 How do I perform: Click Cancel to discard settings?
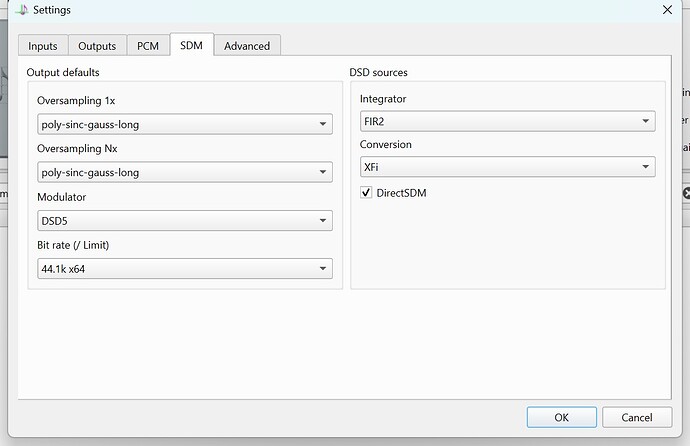coord(637,417)
